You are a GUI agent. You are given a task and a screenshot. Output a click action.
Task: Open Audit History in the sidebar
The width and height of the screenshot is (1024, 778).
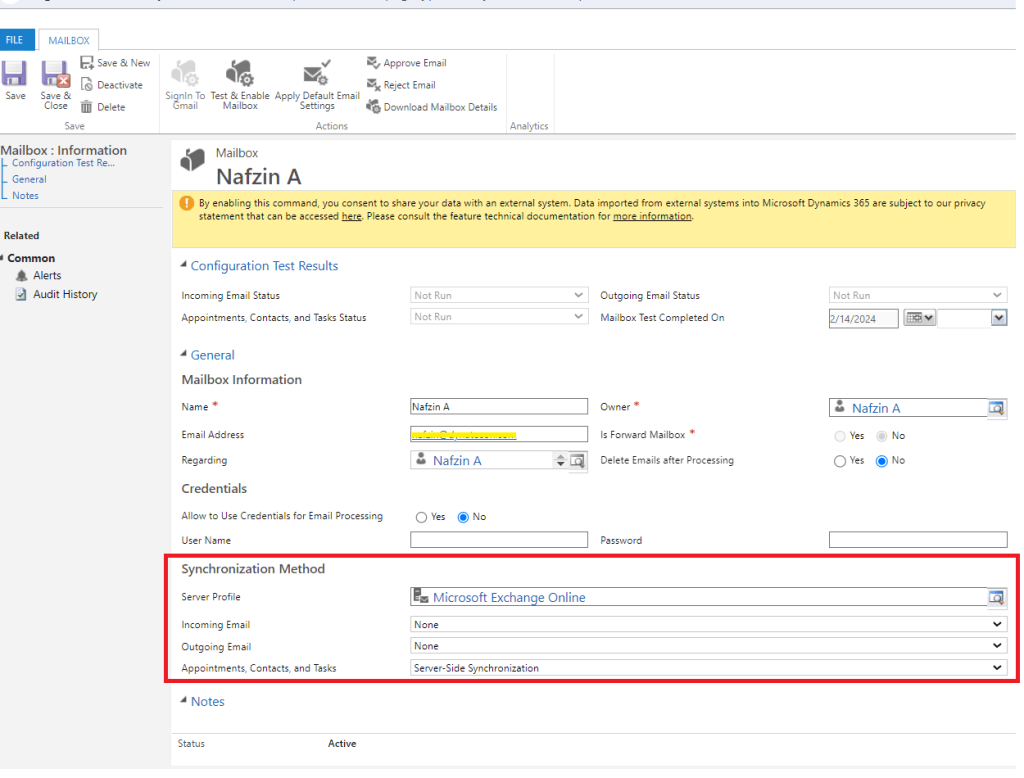65,294
